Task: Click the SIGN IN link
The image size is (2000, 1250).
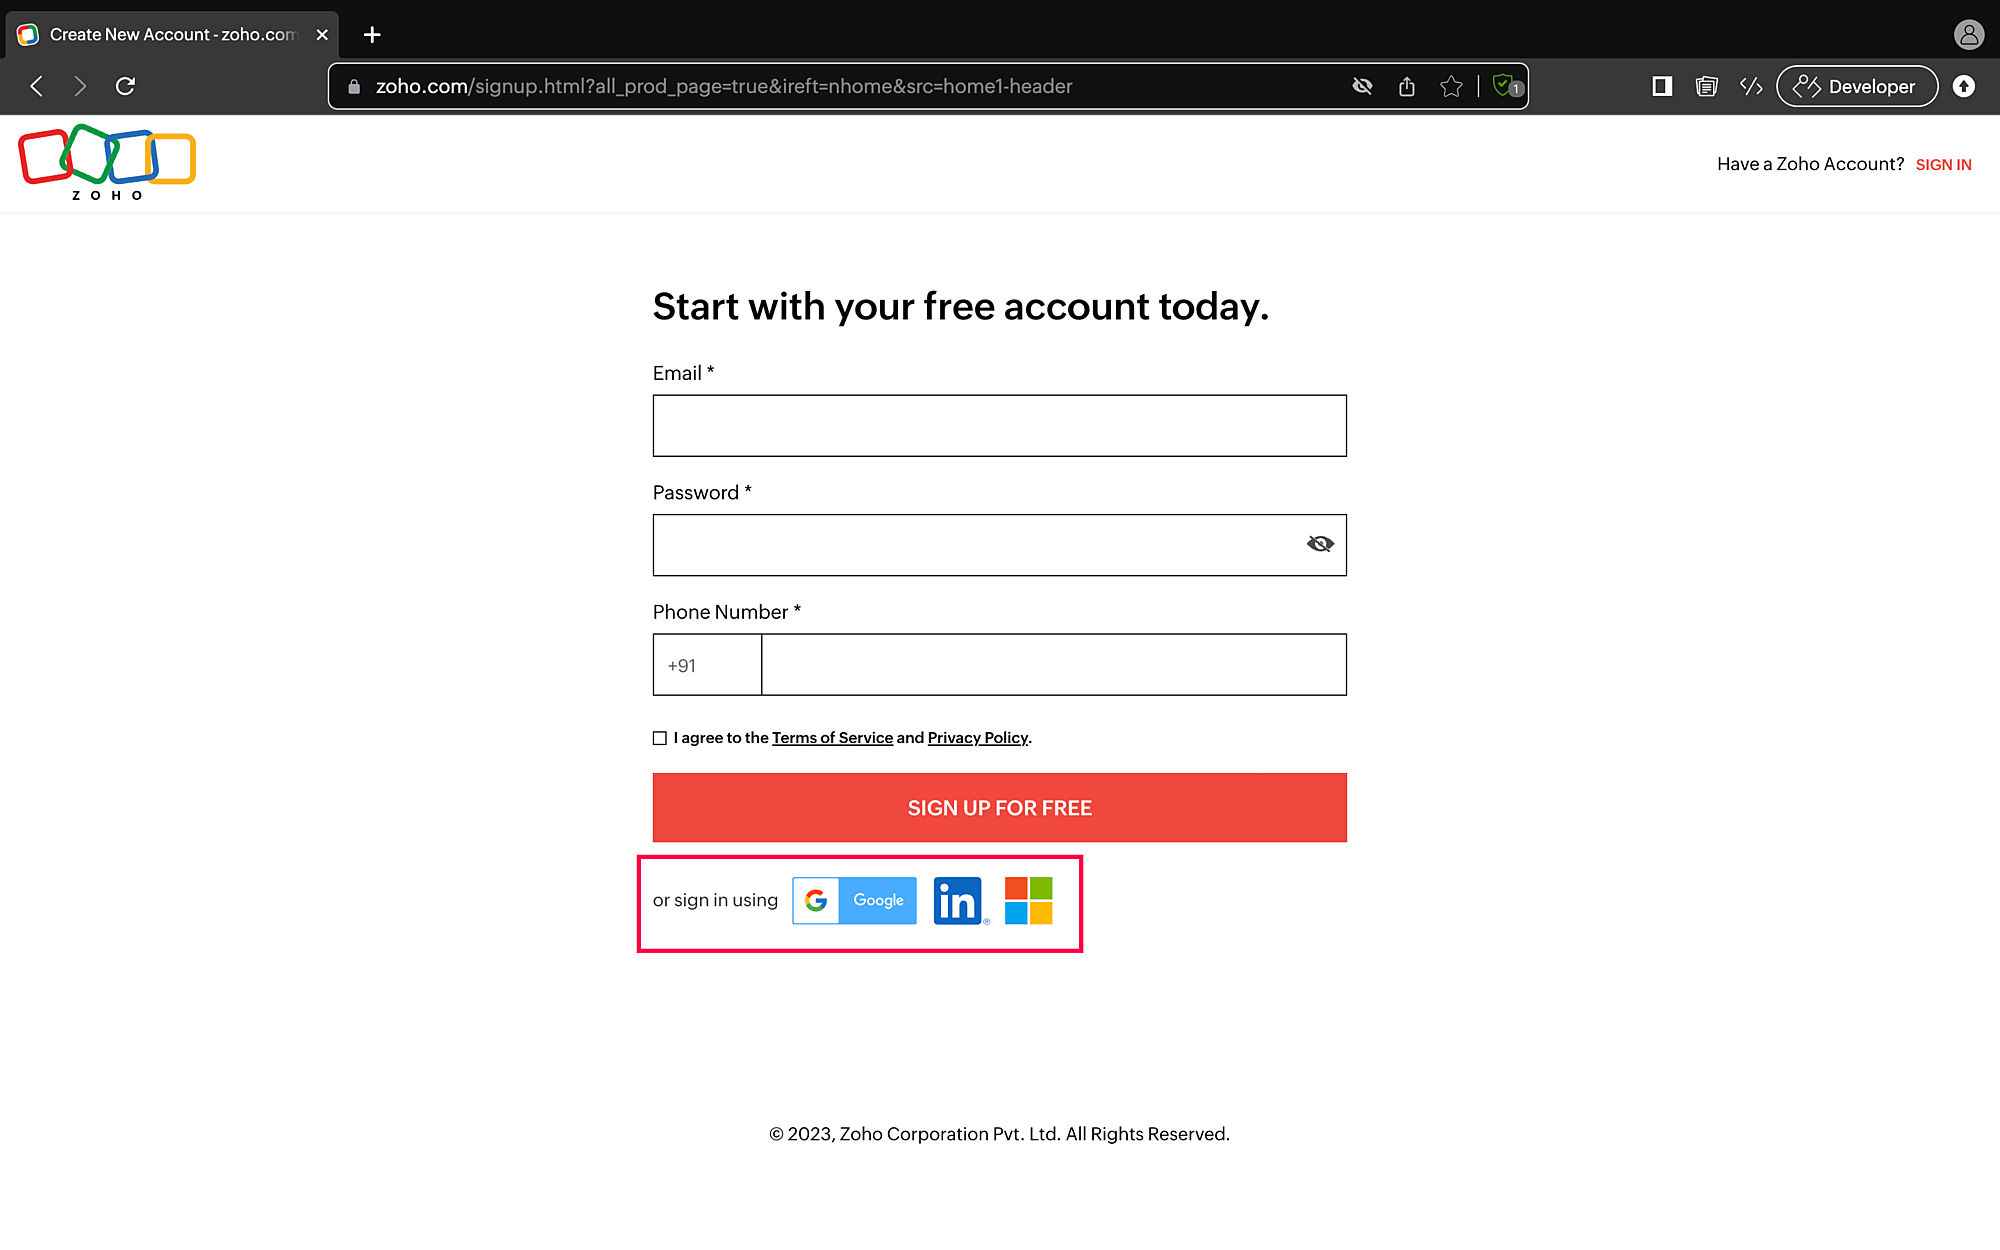Action: click(x=1943, y=165)
